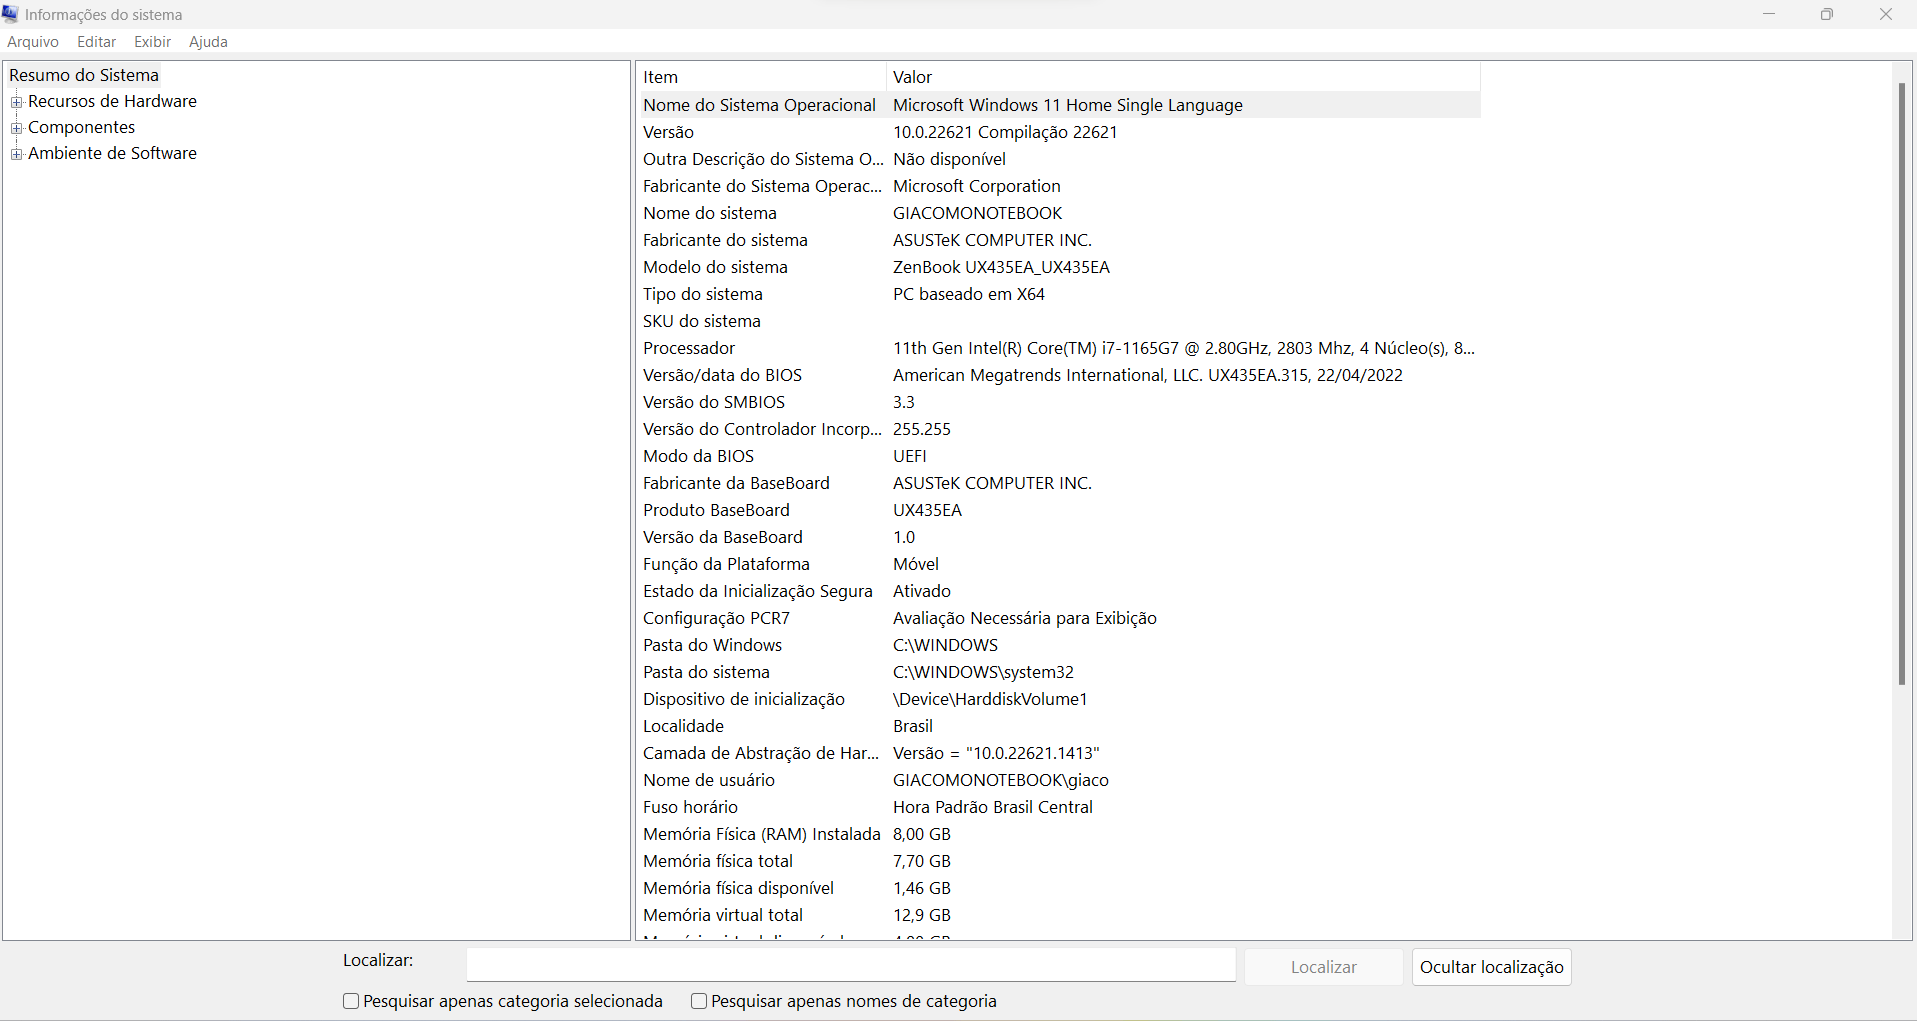Viewport: 1917px width, 1021px height.
Task: Select the Estado da Inicialização Segura row
Action: pos(1059,591)
